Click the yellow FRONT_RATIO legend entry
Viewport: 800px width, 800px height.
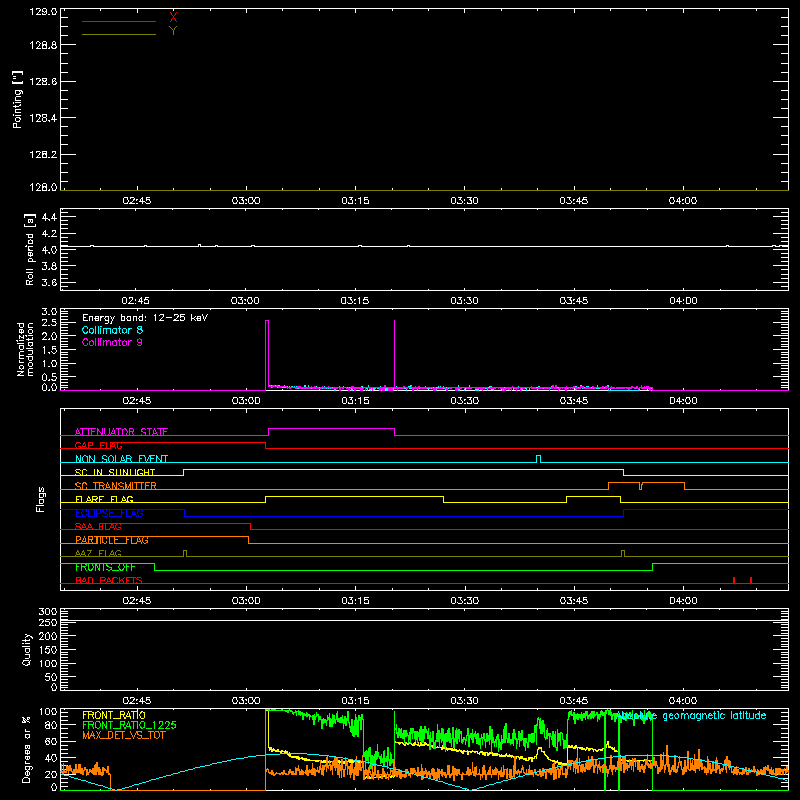[114, 715]
